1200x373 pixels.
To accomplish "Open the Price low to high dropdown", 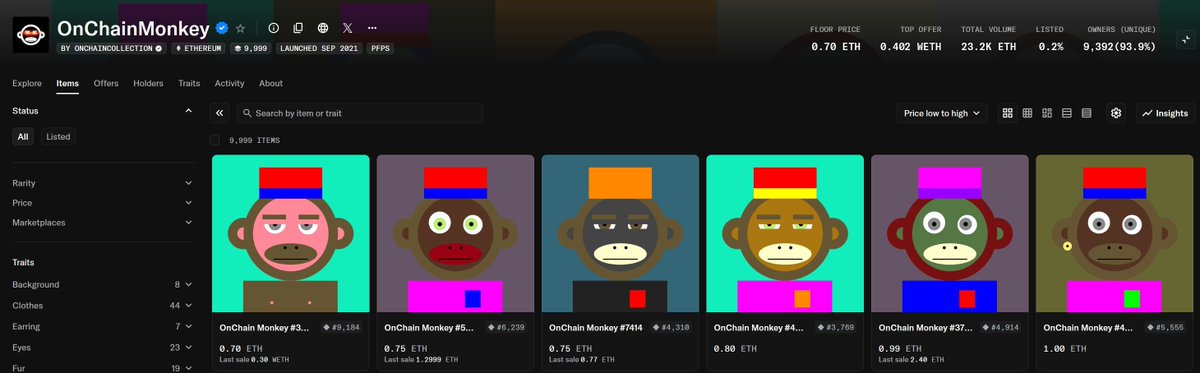I will point(942,113).
